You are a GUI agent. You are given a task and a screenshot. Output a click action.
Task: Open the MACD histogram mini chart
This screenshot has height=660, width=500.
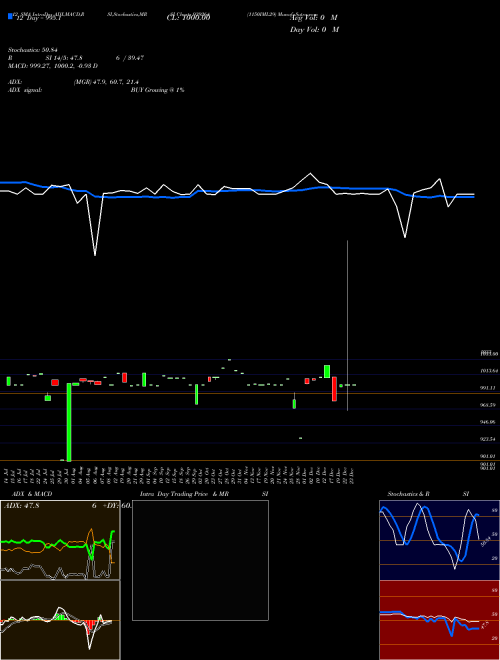(x=60, y=620)
